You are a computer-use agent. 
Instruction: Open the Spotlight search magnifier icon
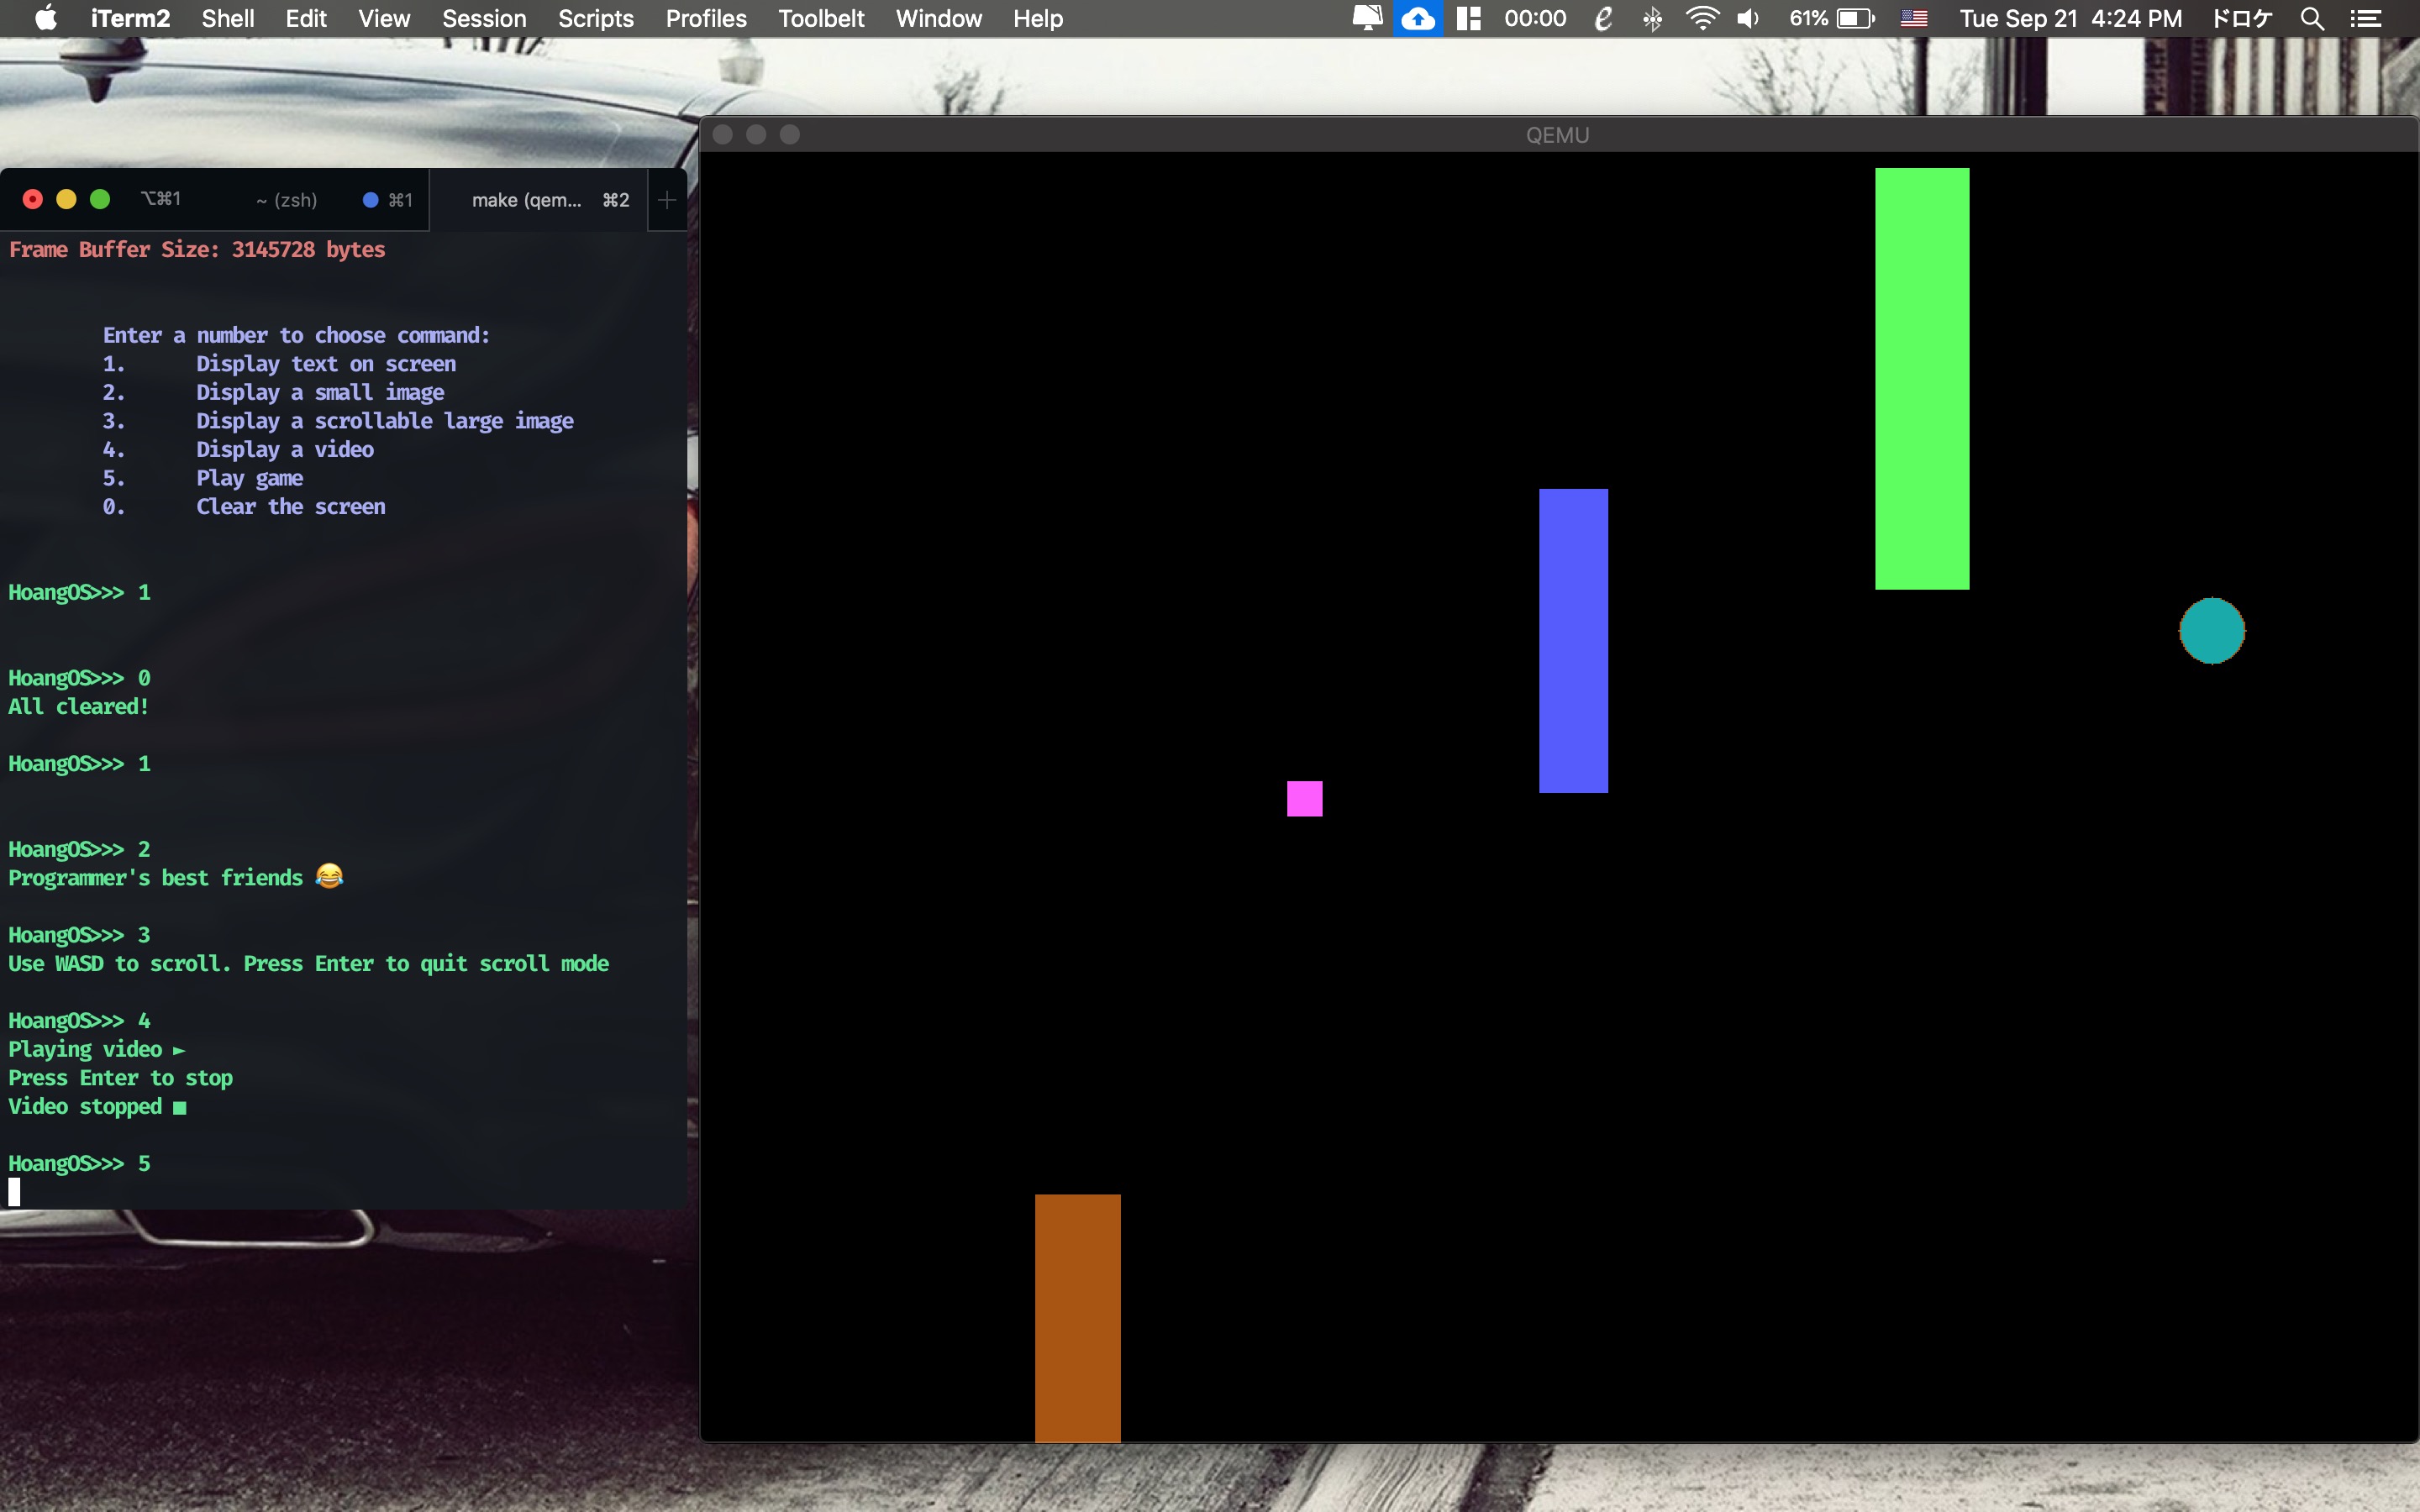click(x=2311, y=19)
